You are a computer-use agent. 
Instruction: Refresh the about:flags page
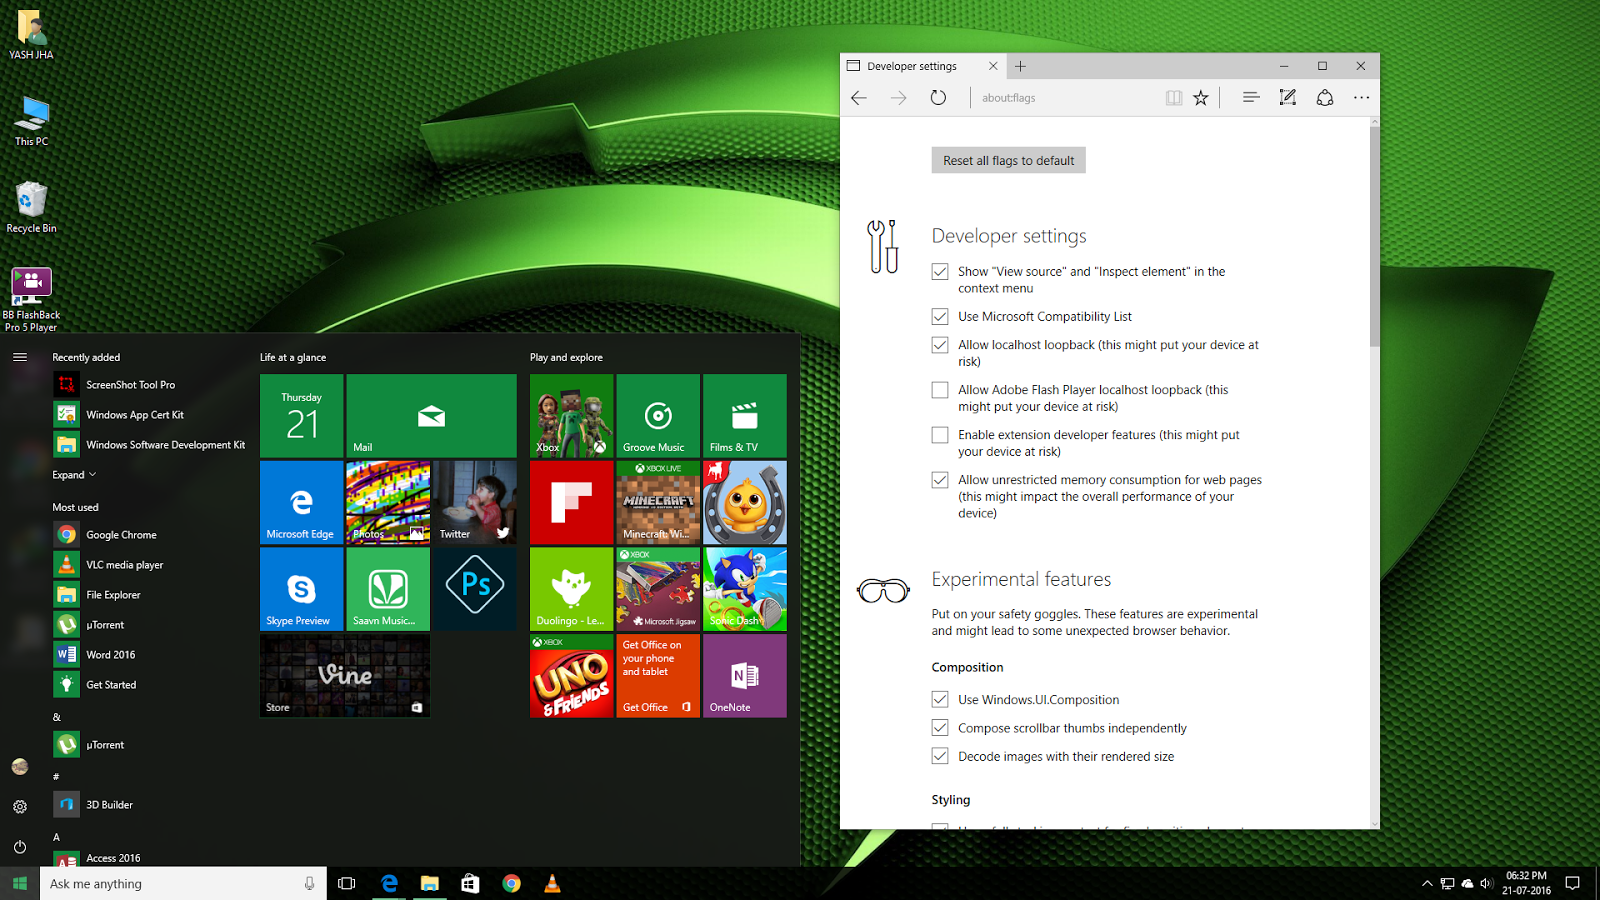(938, 98)
